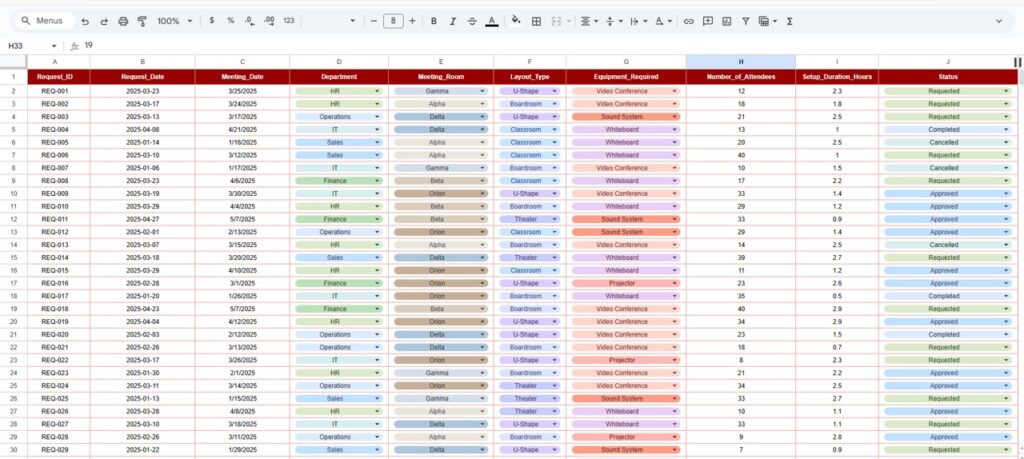
Task: Click the Menus search box
Action: click(x=42, y=21)
